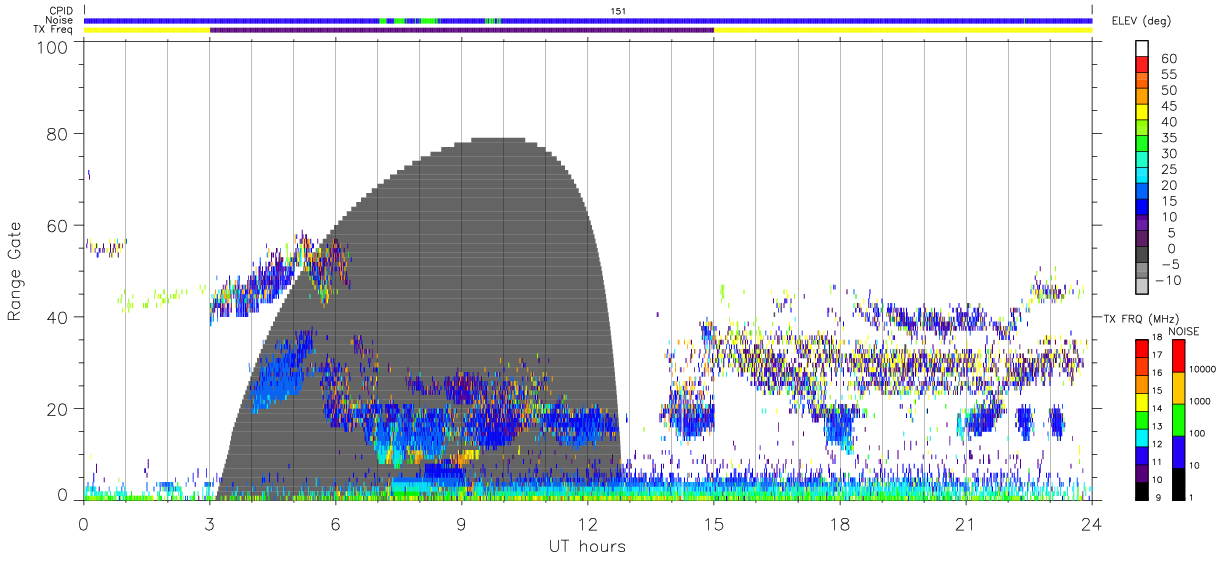The height and width of the screenshot is (567, 1228).
Task: Click y-axis tick label '60' on Range Gate axis
Action: (x=56, y=225)
